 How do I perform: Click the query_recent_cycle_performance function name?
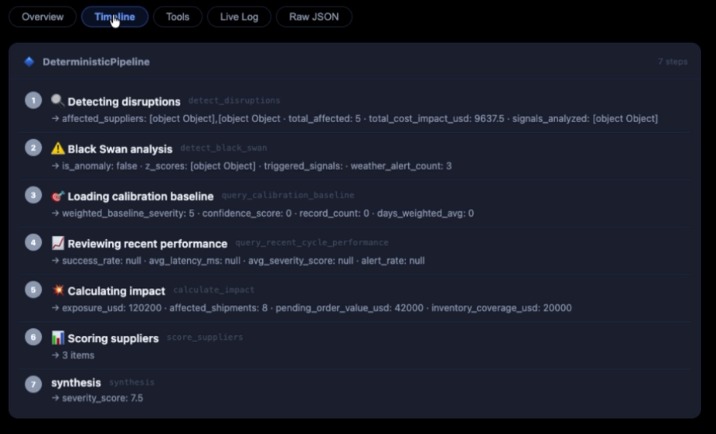tap(312, 243)
